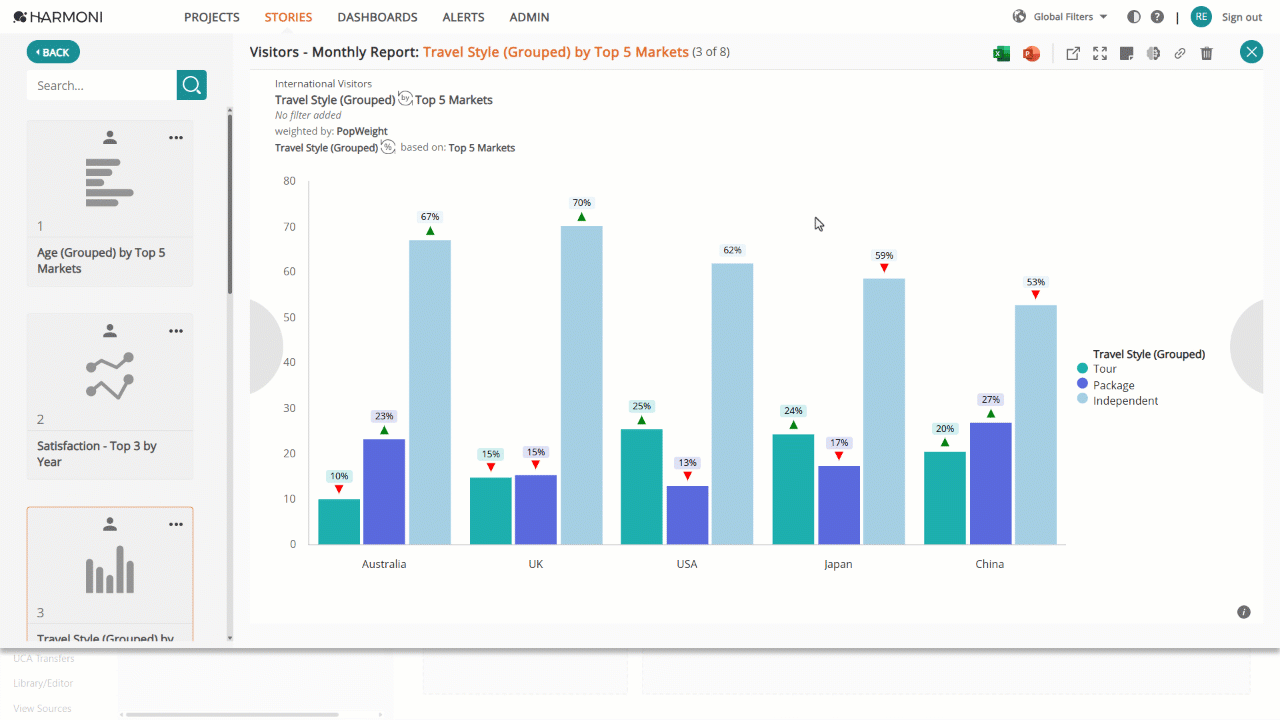Screen dimensions: 1280x720
Task: Toggle the contrast theme icon
Action: point(1134,17)
